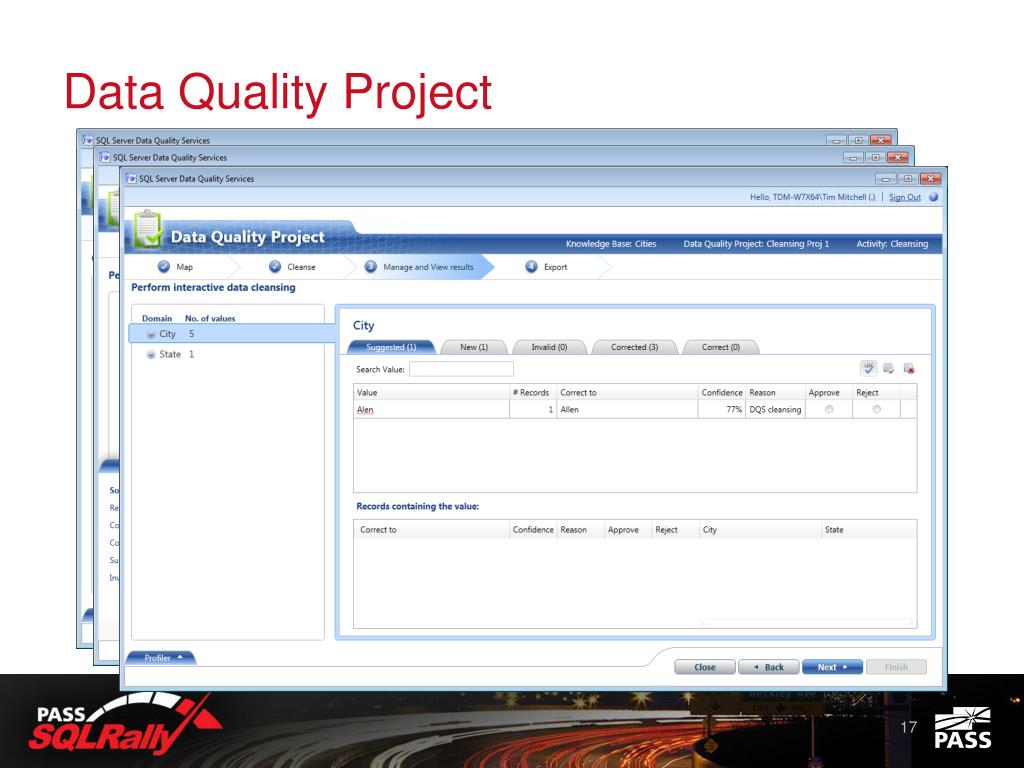
Task: Click the Back button
Action: pyautogui.click(x=769, y=667)
